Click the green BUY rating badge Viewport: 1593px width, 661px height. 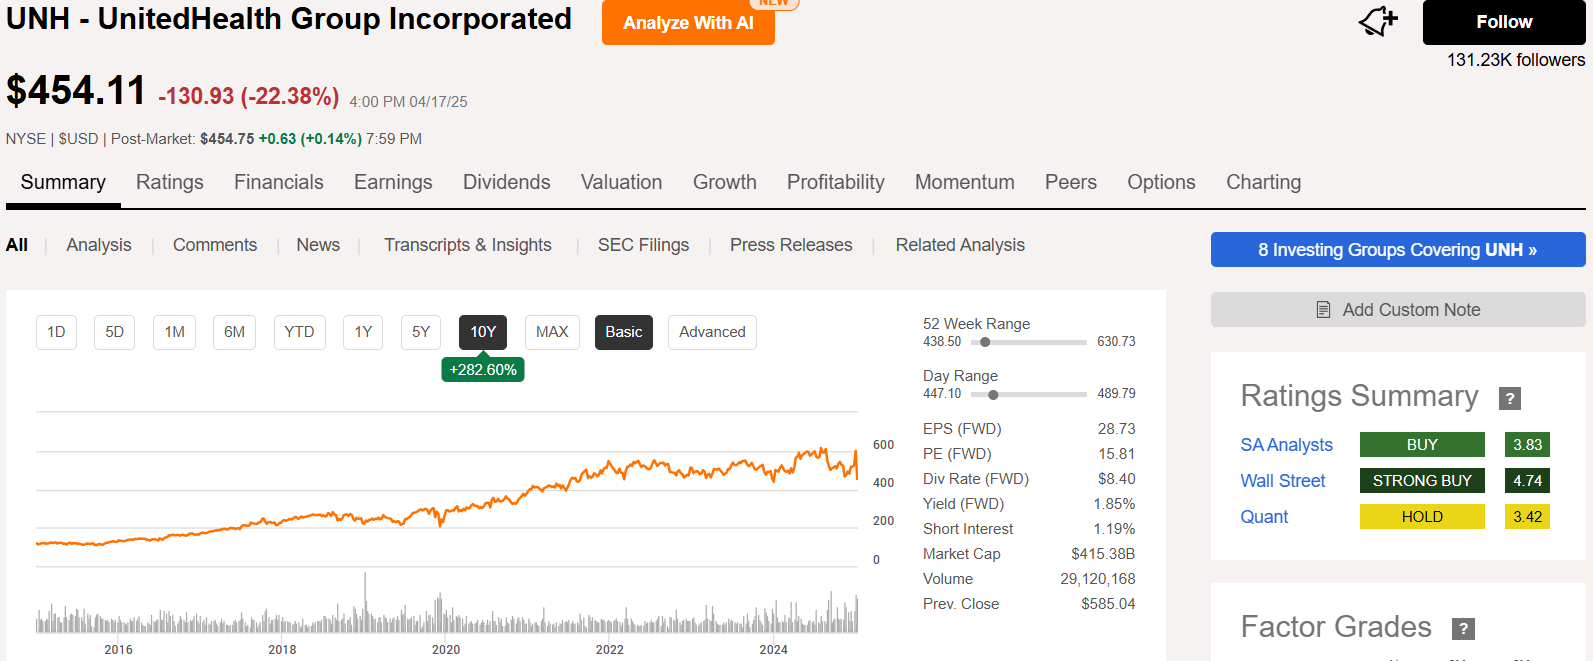(1422, 445)
